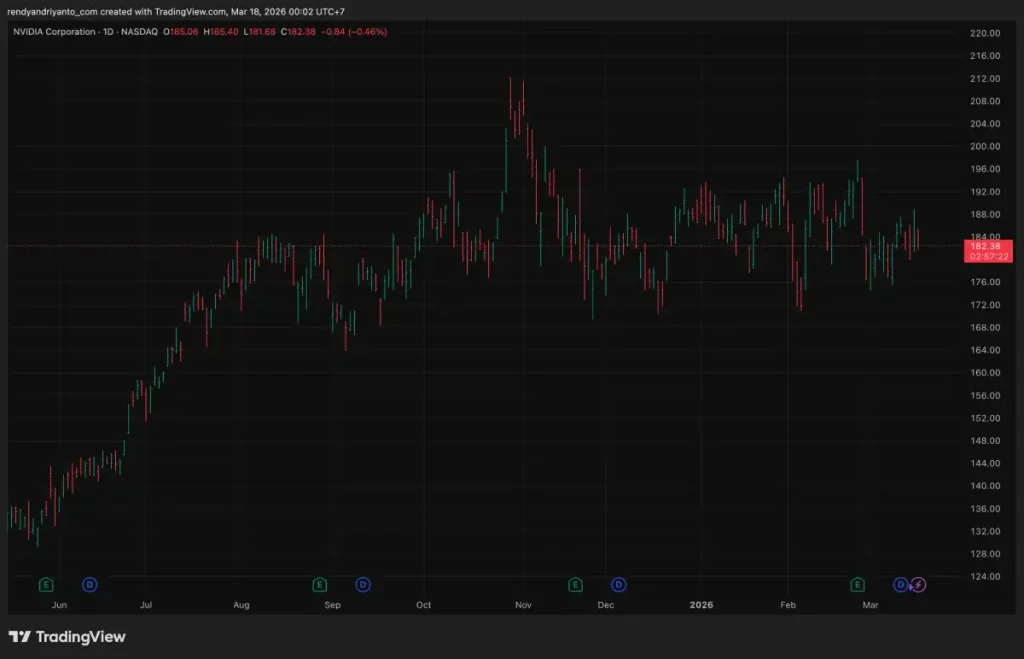Open the dividend D marker after September

tap(363, 584)
